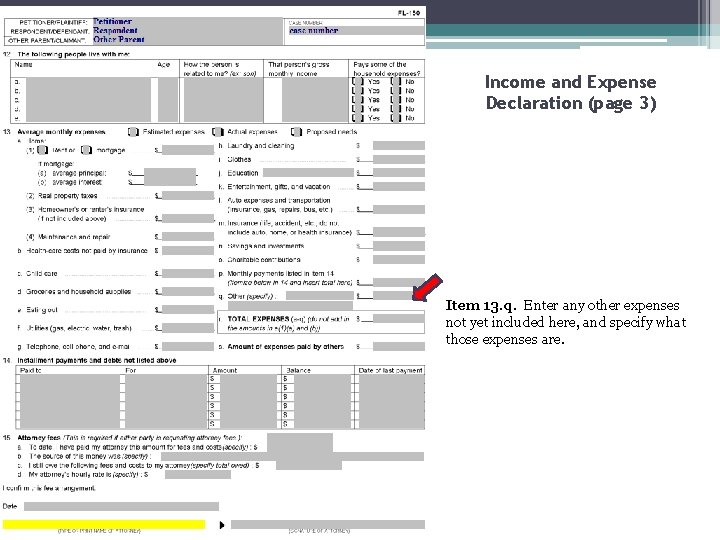
Task: Click the Savings and investments amount field
Action: click(399, 246)
